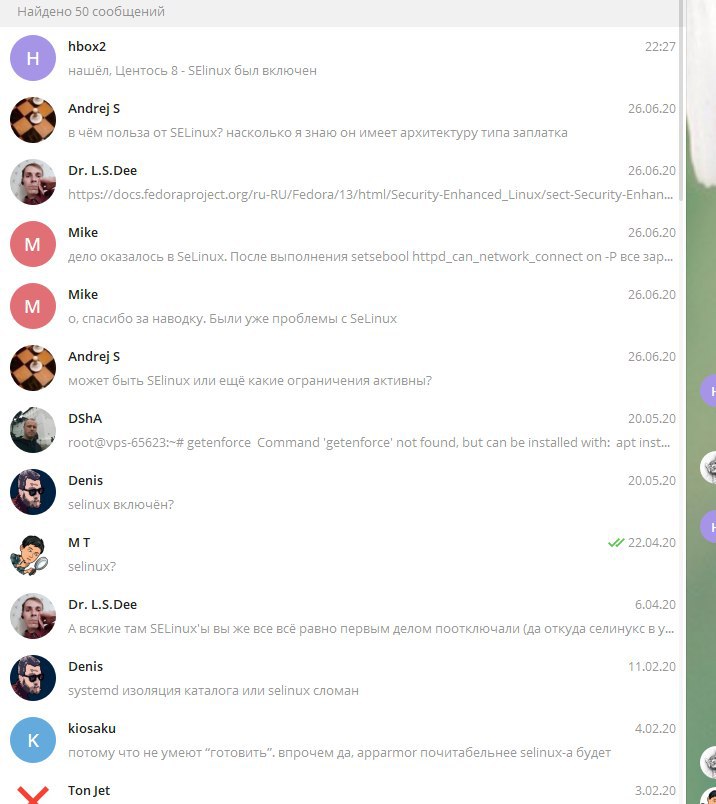
Task: Click Andrej S chessboard avatar on SELinux benefits message
Action: point(33,120)
